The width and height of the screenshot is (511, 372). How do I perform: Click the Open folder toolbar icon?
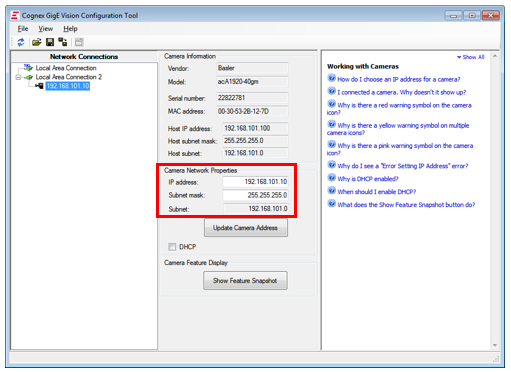coord(36,42)
